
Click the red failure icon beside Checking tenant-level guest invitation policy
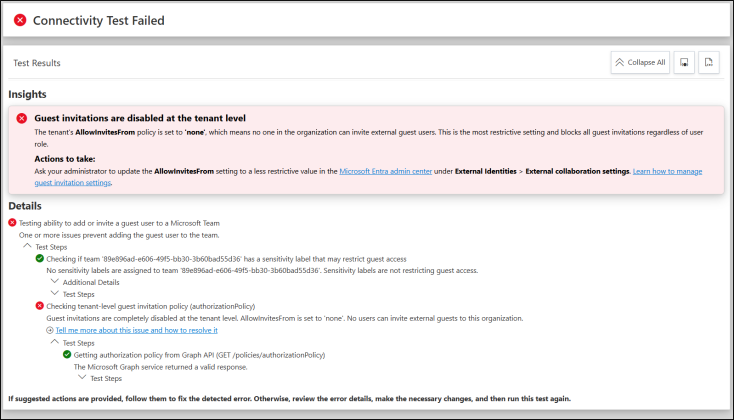tap(40, 306)
